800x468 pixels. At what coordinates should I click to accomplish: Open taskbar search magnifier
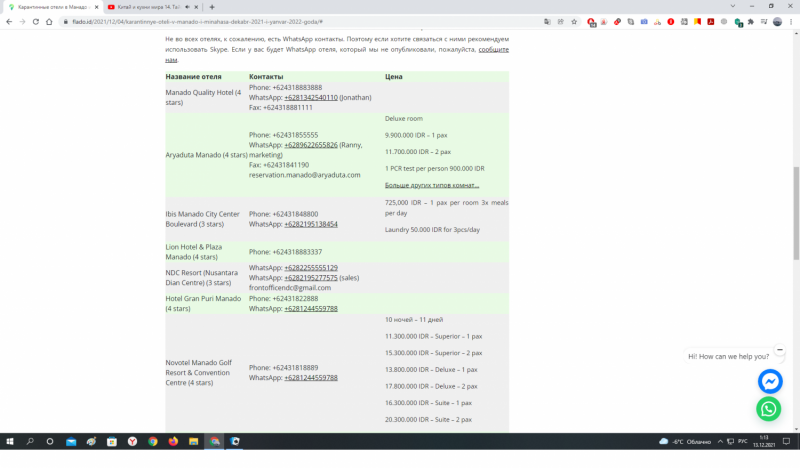(x=30, y=441)
